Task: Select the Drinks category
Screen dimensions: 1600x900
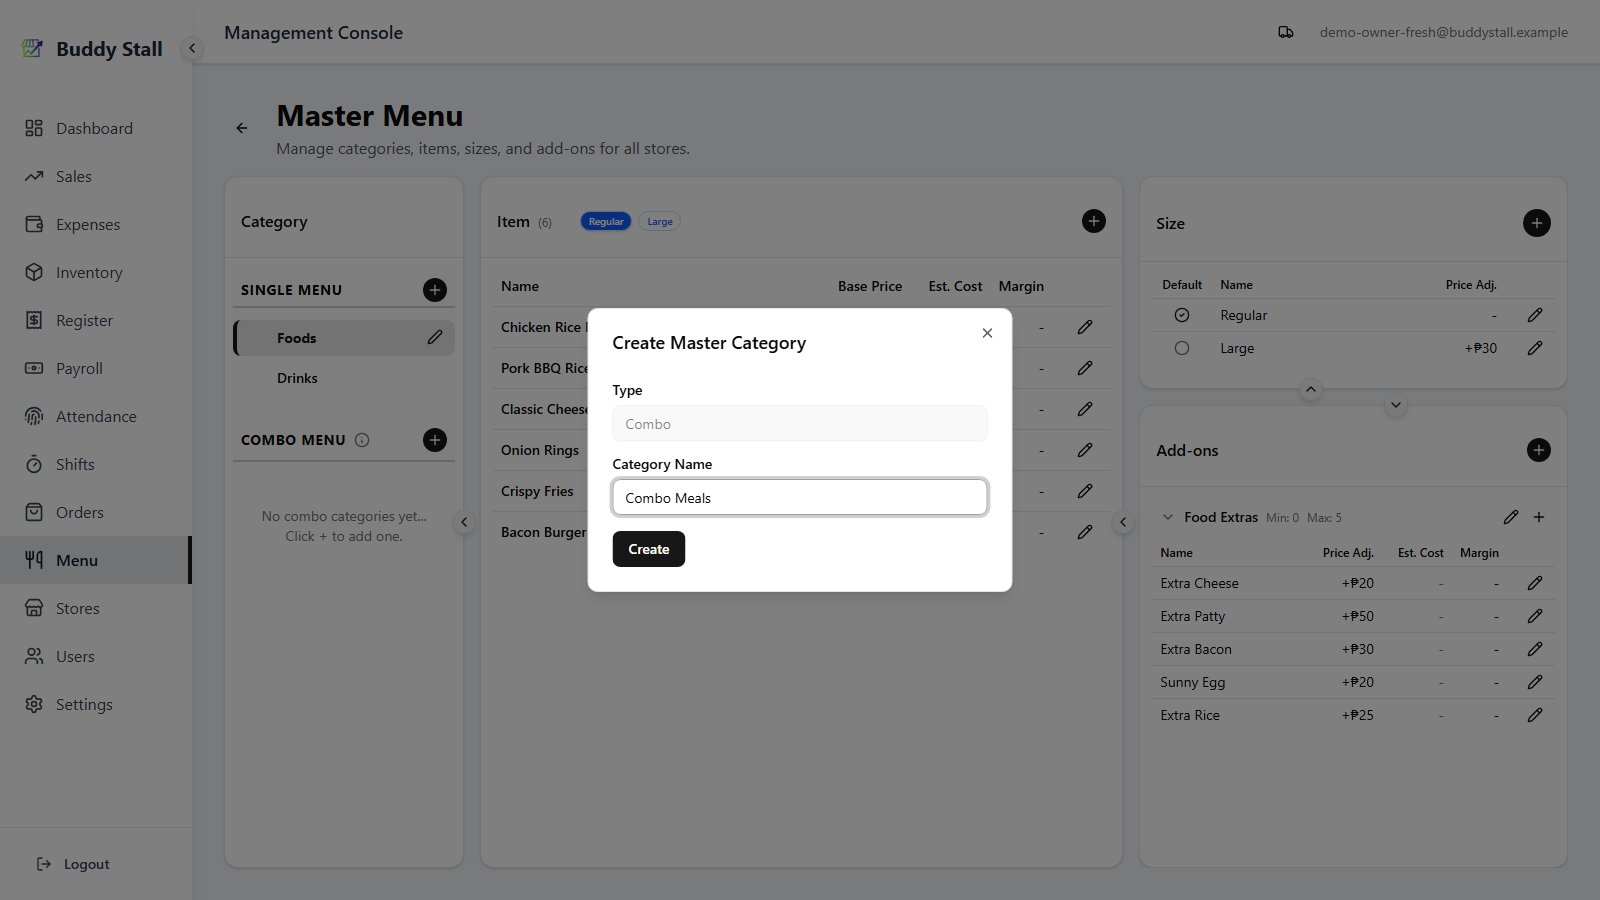Action: tap(344, 378)
